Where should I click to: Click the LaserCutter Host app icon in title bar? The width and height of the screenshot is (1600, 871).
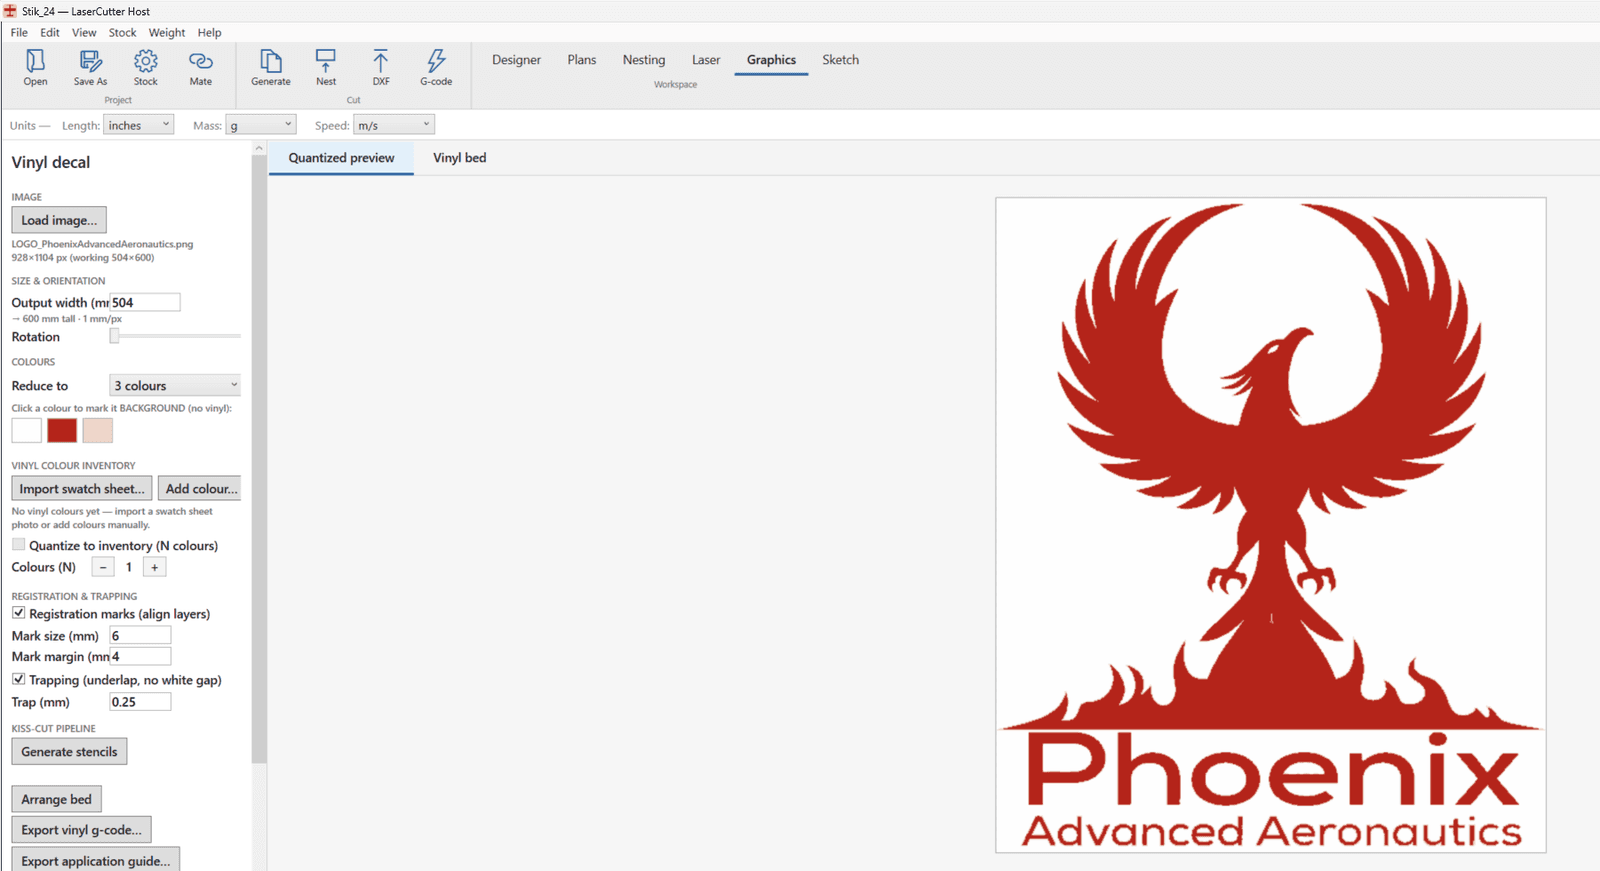pos(10,11)
